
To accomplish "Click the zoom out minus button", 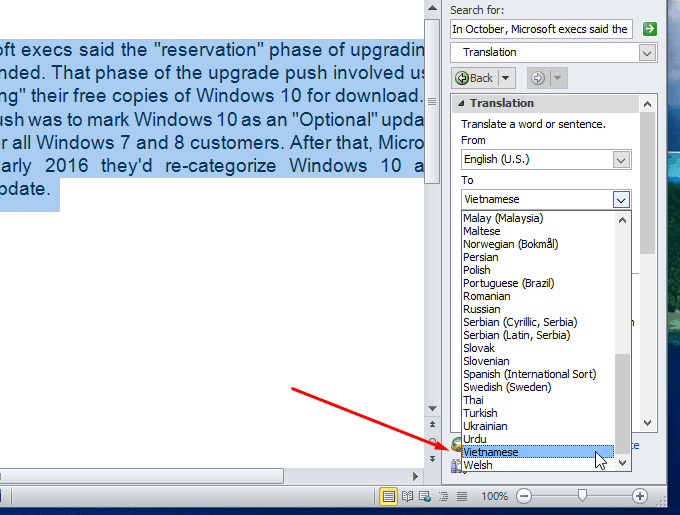I will tap(524, 496).
